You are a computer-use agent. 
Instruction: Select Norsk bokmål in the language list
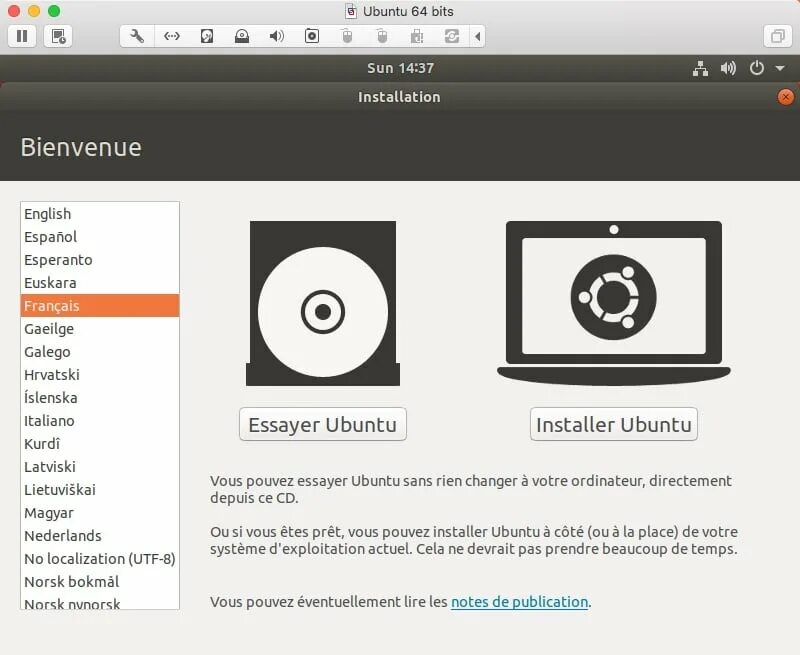pyautogui.click(x=100, y=582)
